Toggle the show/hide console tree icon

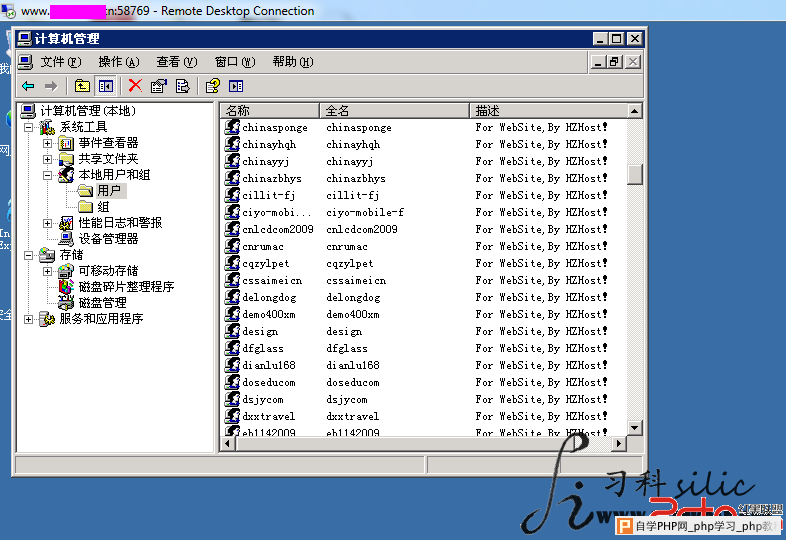click(x=106, y=86)
